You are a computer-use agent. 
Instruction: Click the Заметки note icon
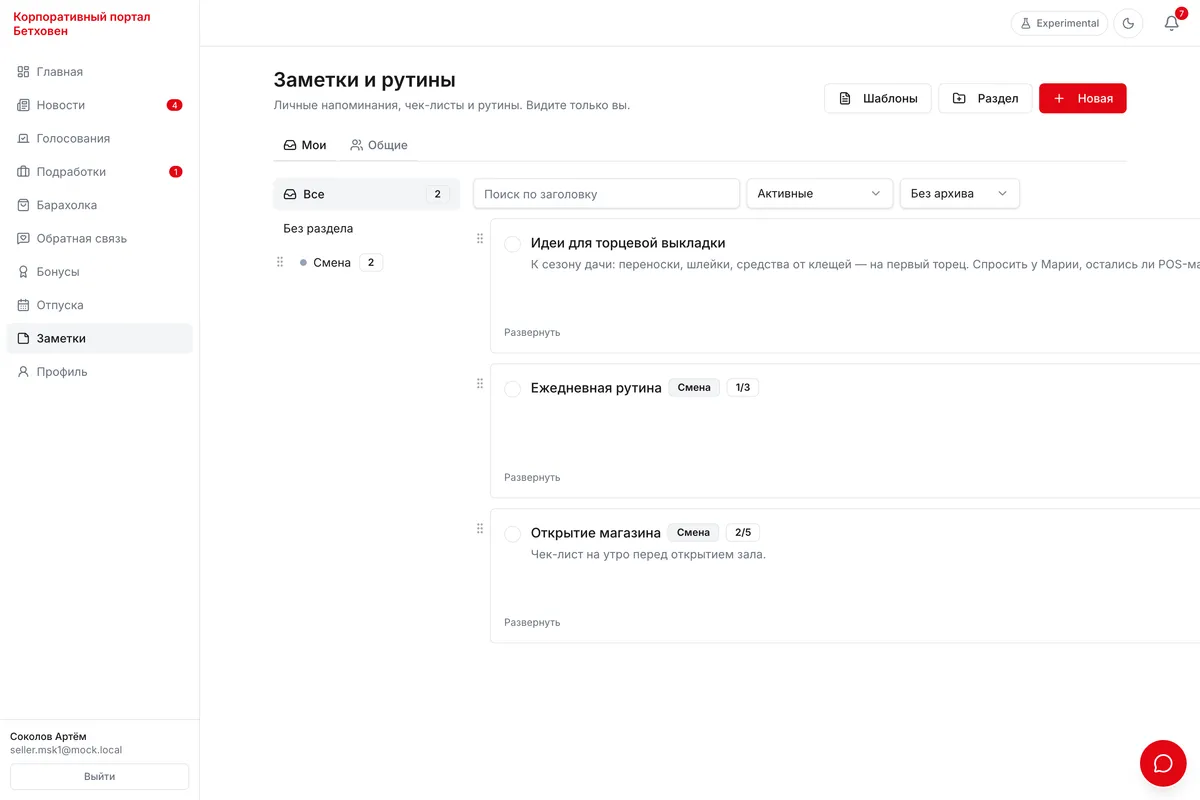tap(24, 338)
